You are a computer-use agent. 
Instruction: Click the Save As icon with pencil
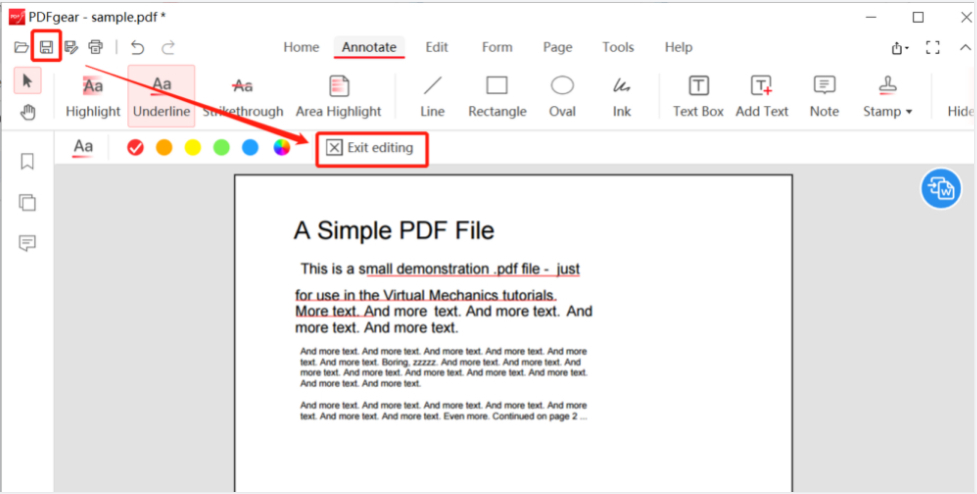71,47
